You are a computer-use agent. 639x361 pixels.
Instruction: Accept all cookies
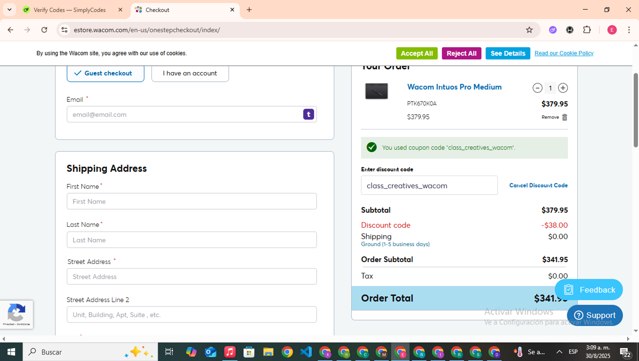tap(416, 53)
